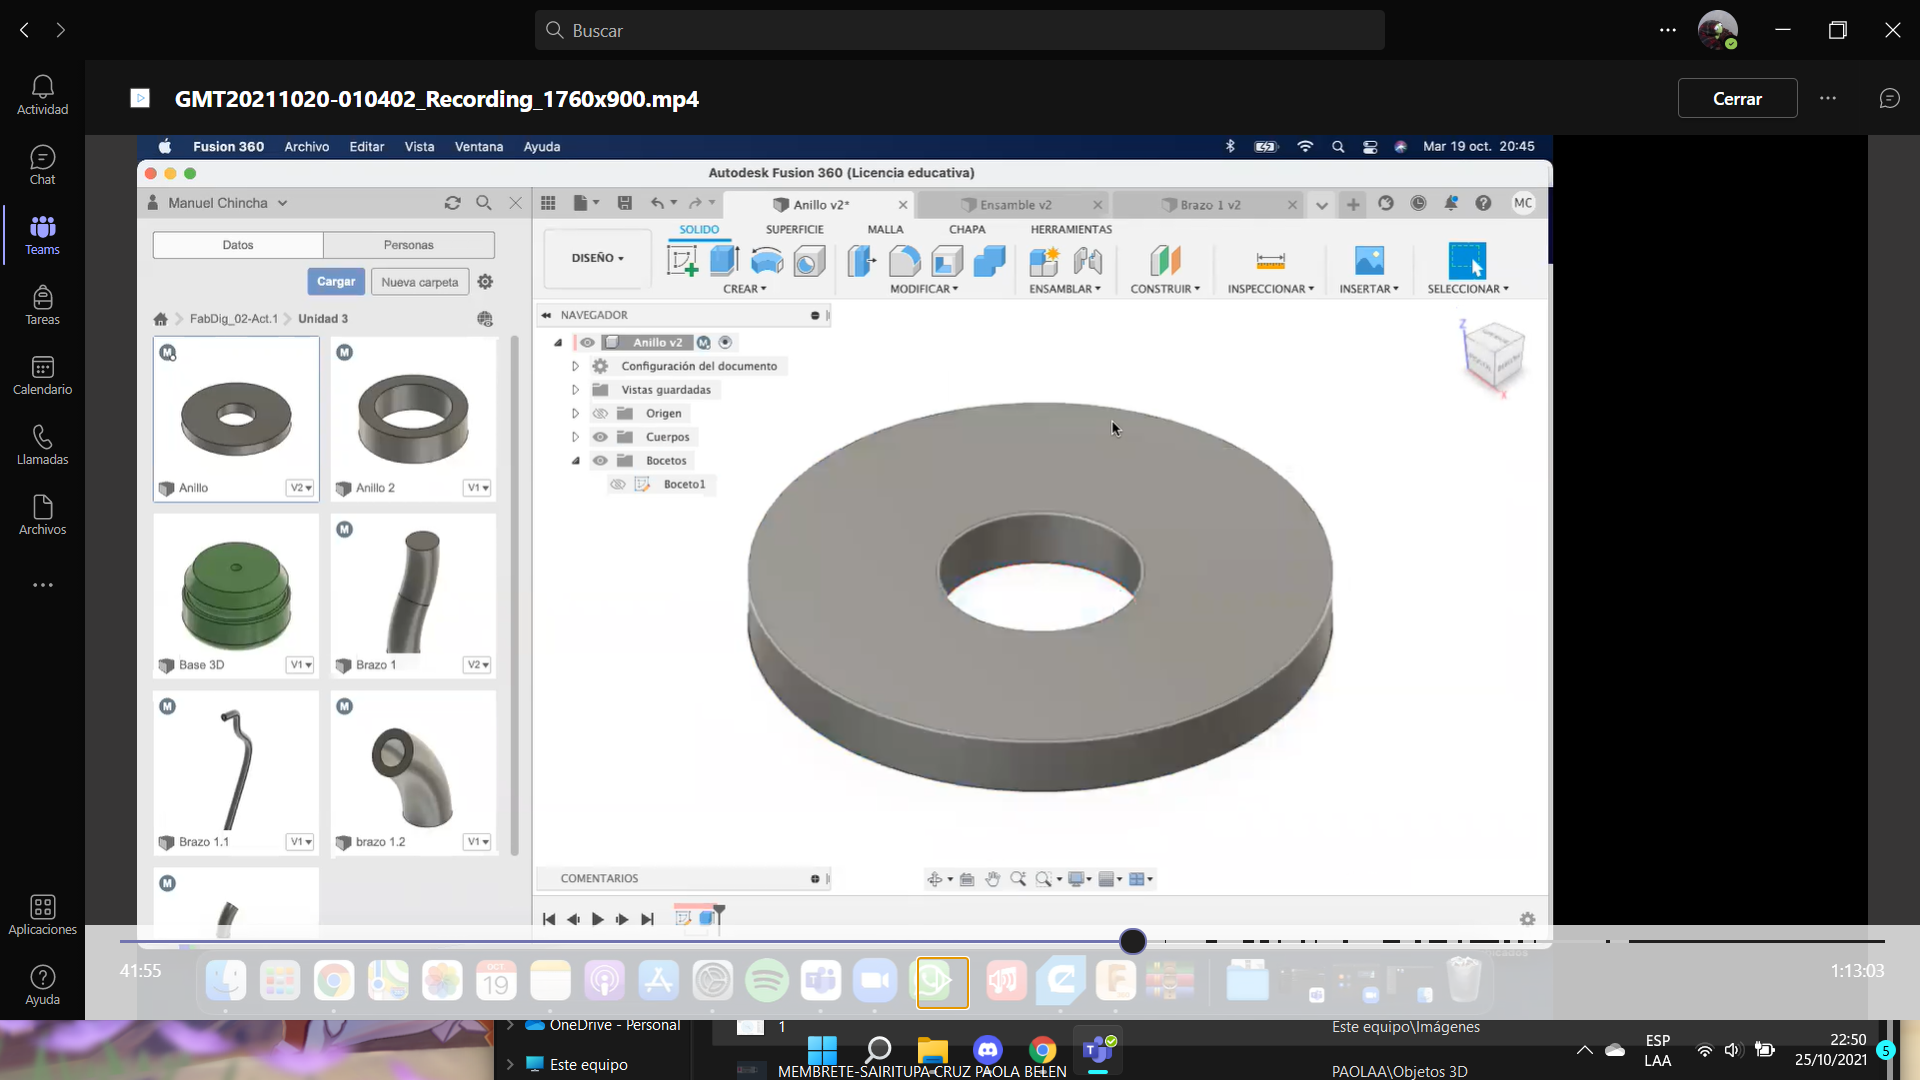The height and width of the screenshot is (1080, 1920).
Task: Toggle visibility of Origen folder
Action: (600, 413)
